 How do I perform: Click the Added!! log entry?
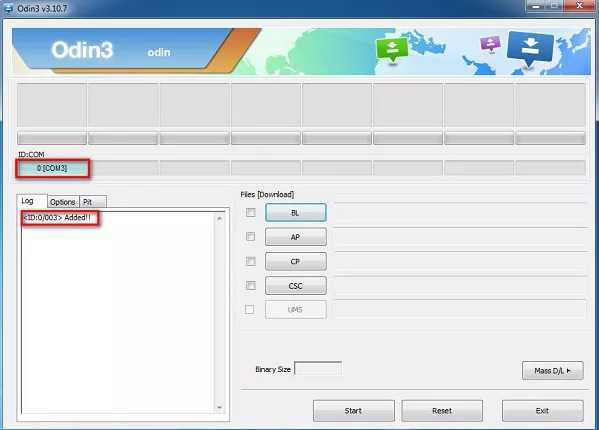coord(57,218)
